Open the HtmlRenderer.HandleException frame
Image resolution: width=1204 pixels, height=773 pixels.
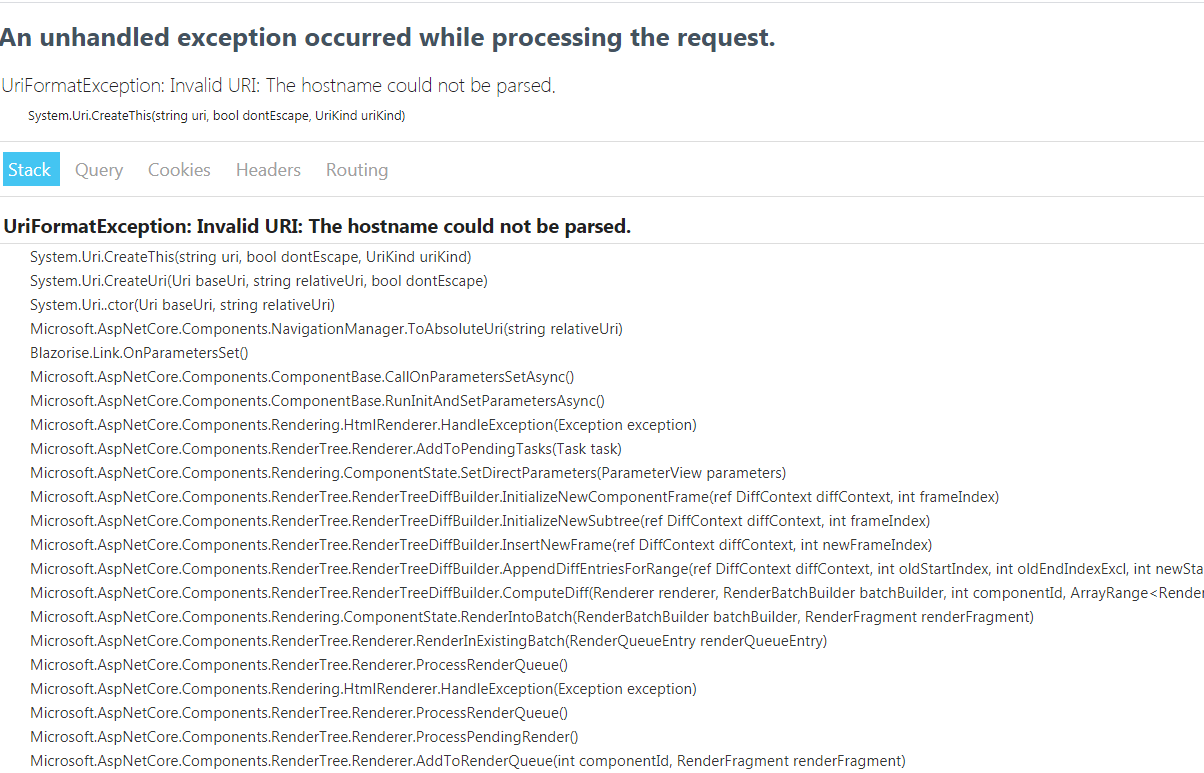363,424
